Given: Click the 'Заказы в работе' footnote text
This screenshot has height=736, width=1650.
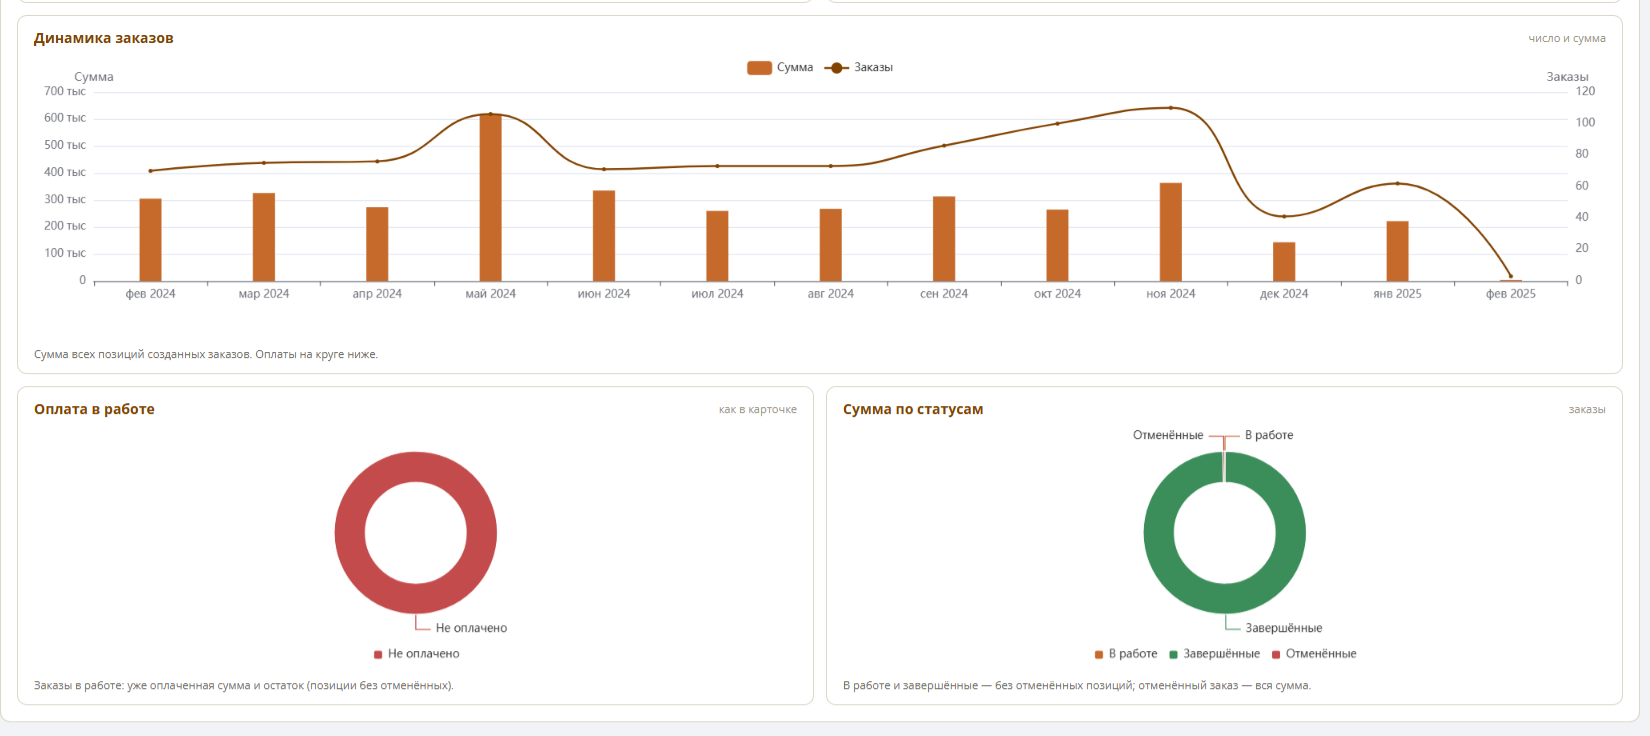Looking at the screenshot, I should point(244,686).
